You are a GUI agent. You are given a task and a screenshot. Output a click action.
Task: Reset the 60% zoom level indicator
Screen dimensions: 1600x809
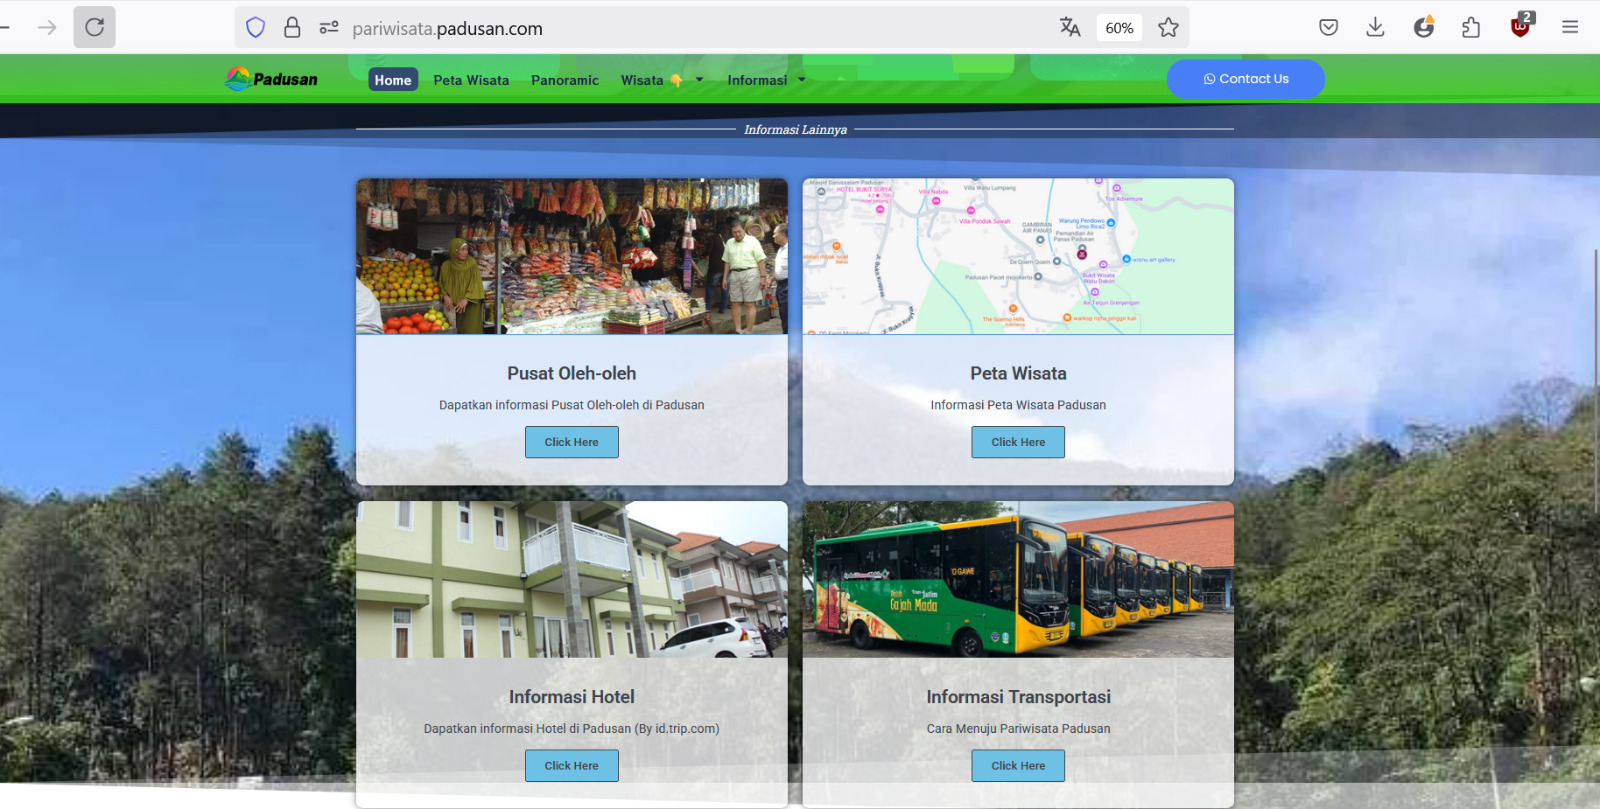point(1119,28)
